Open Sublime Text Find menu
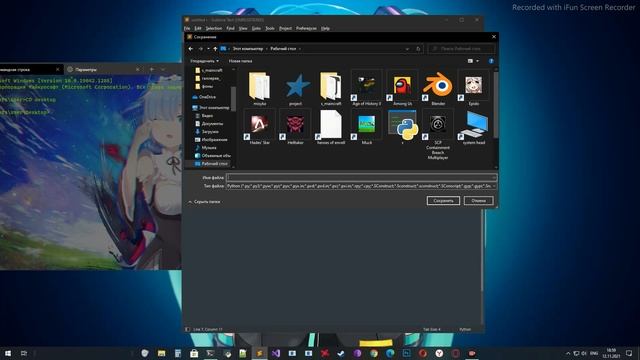 coord(230,28)
